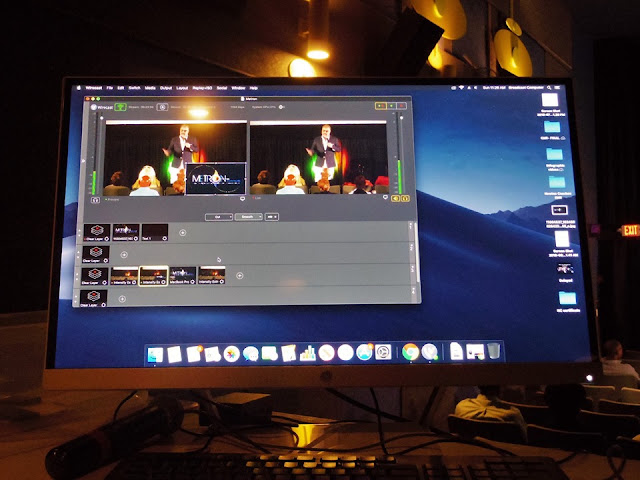
Task: Select the green-dot layout button at top right
Action: tap(391, 106)
